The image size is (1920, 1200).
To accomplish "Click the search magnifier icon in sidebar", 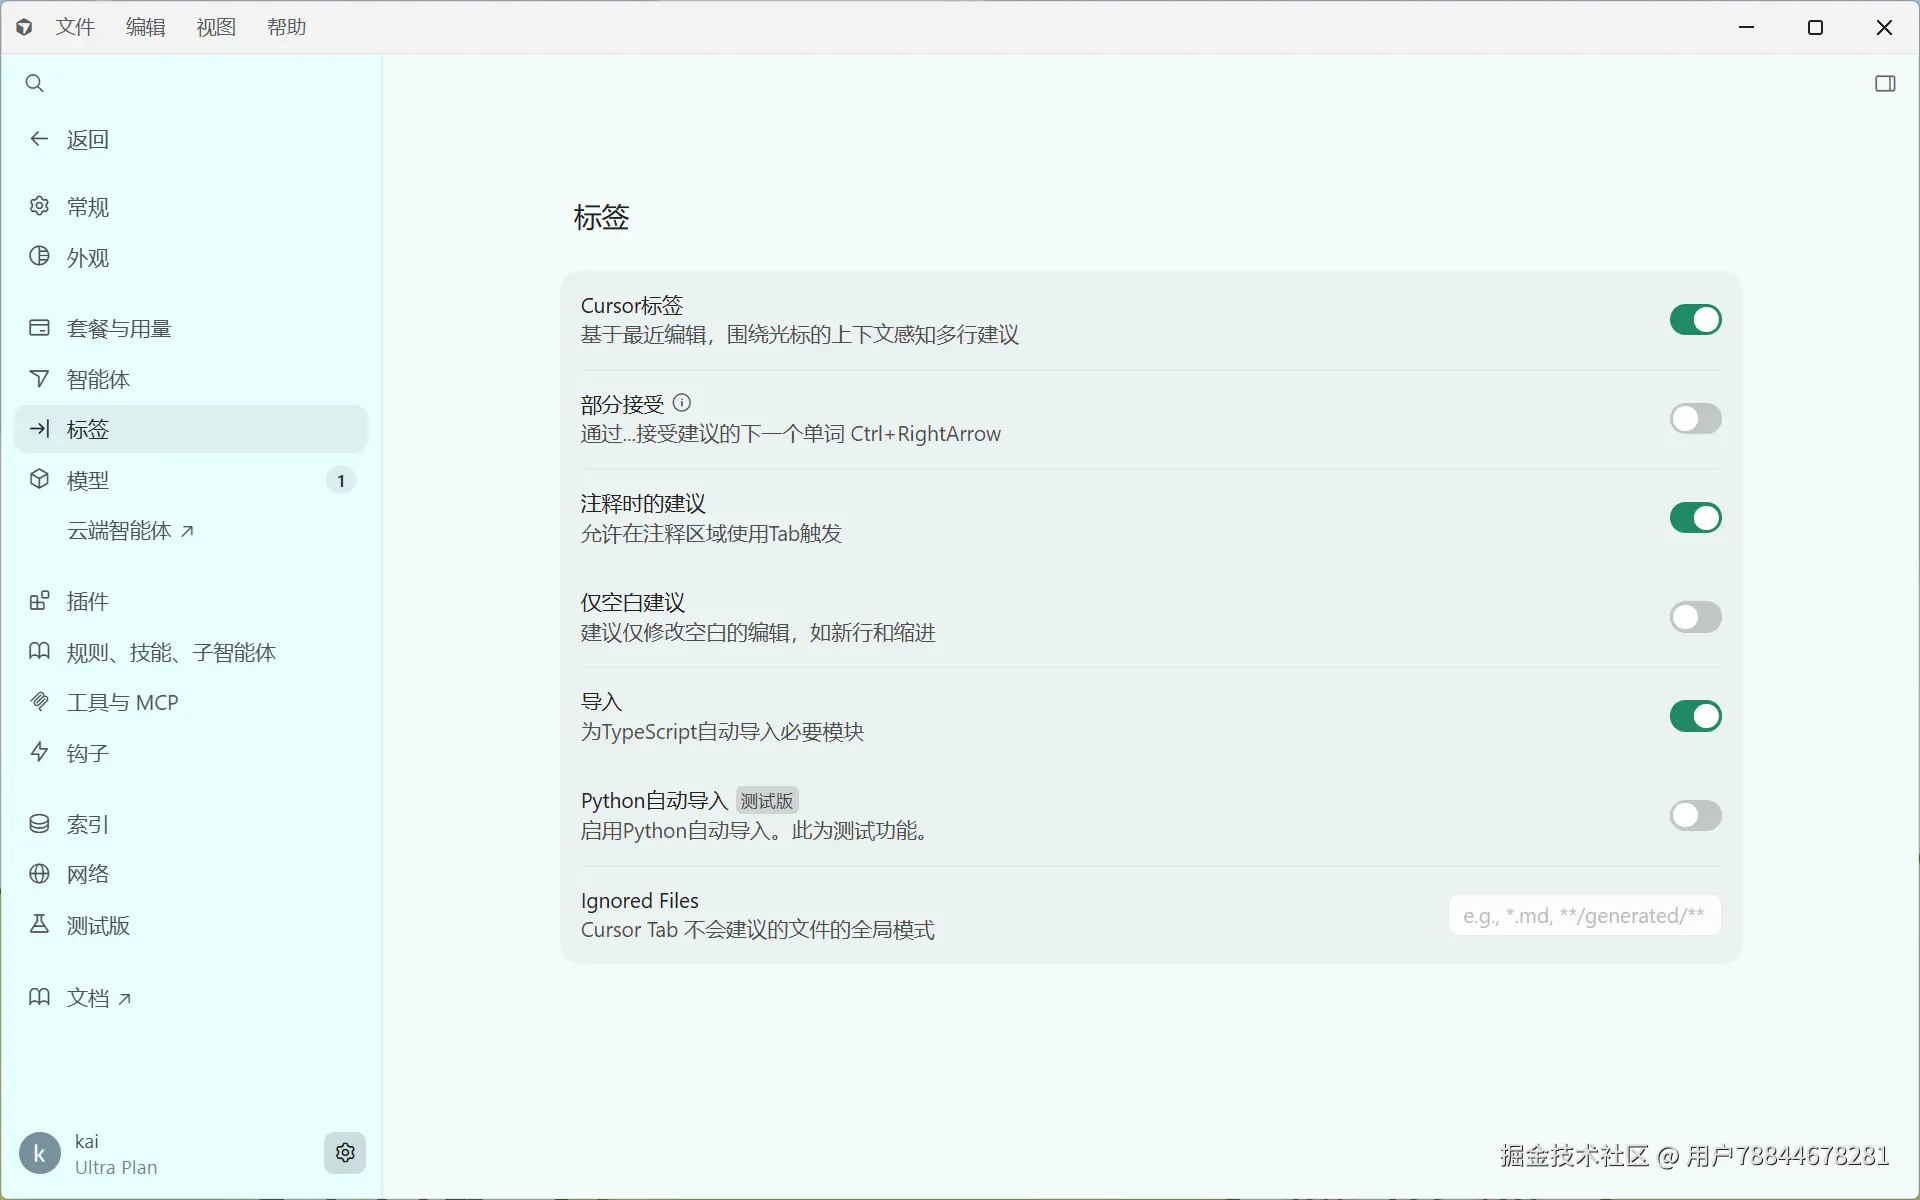I will click(34, 84).
